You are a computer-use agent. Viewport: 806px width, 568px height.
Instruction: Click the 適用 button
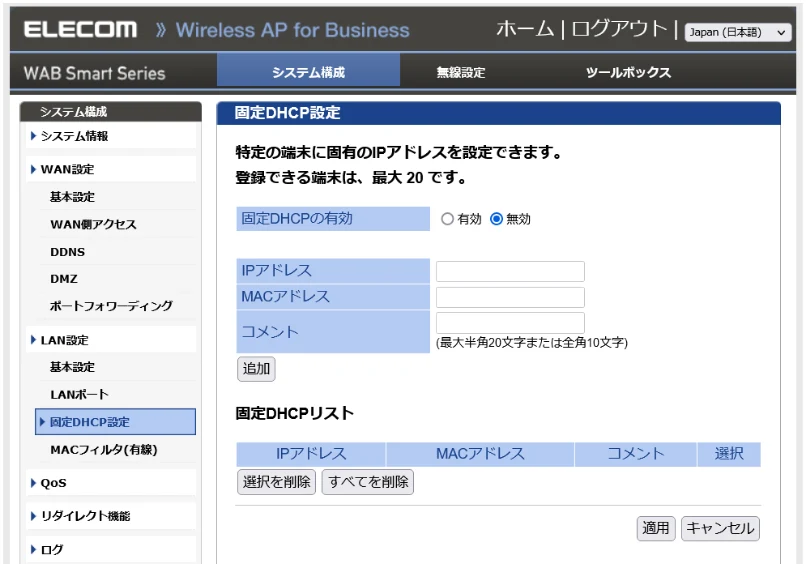click(x=655, y=528)
